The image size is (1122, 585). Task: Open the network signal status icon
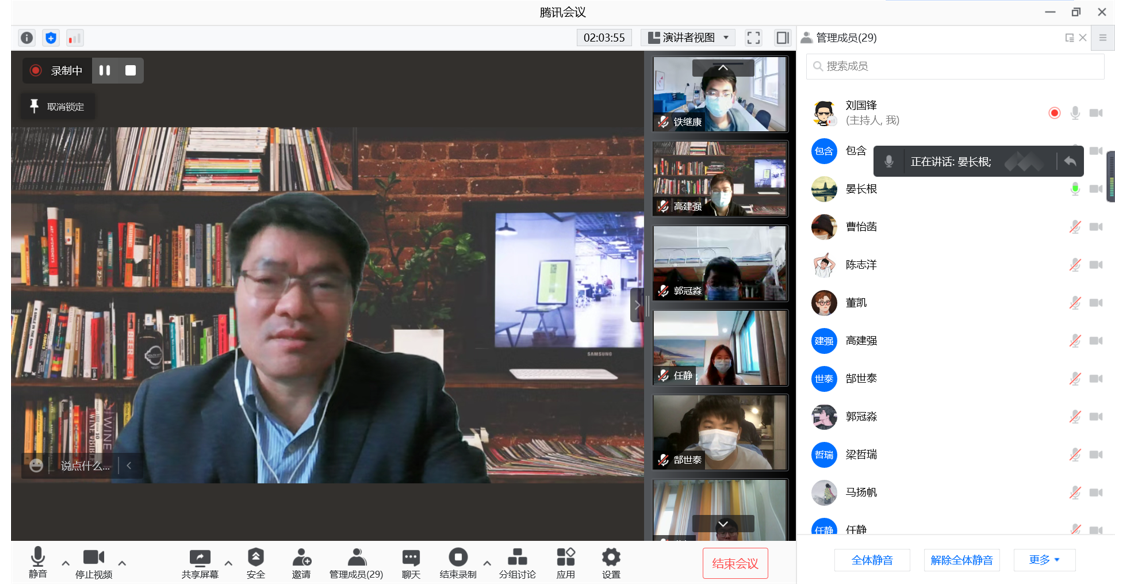click(x=75, y=38)
